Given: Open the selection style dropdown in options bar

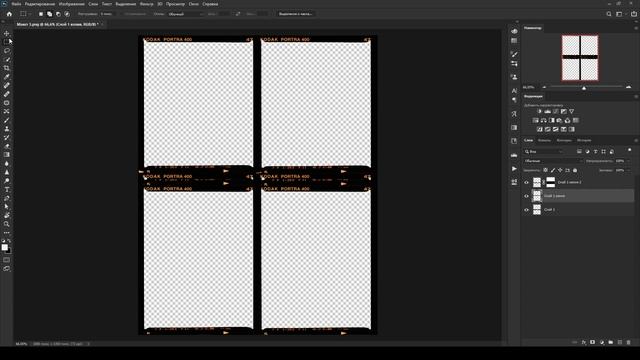Looking at the screenshot, I should [x=186, y=14].
